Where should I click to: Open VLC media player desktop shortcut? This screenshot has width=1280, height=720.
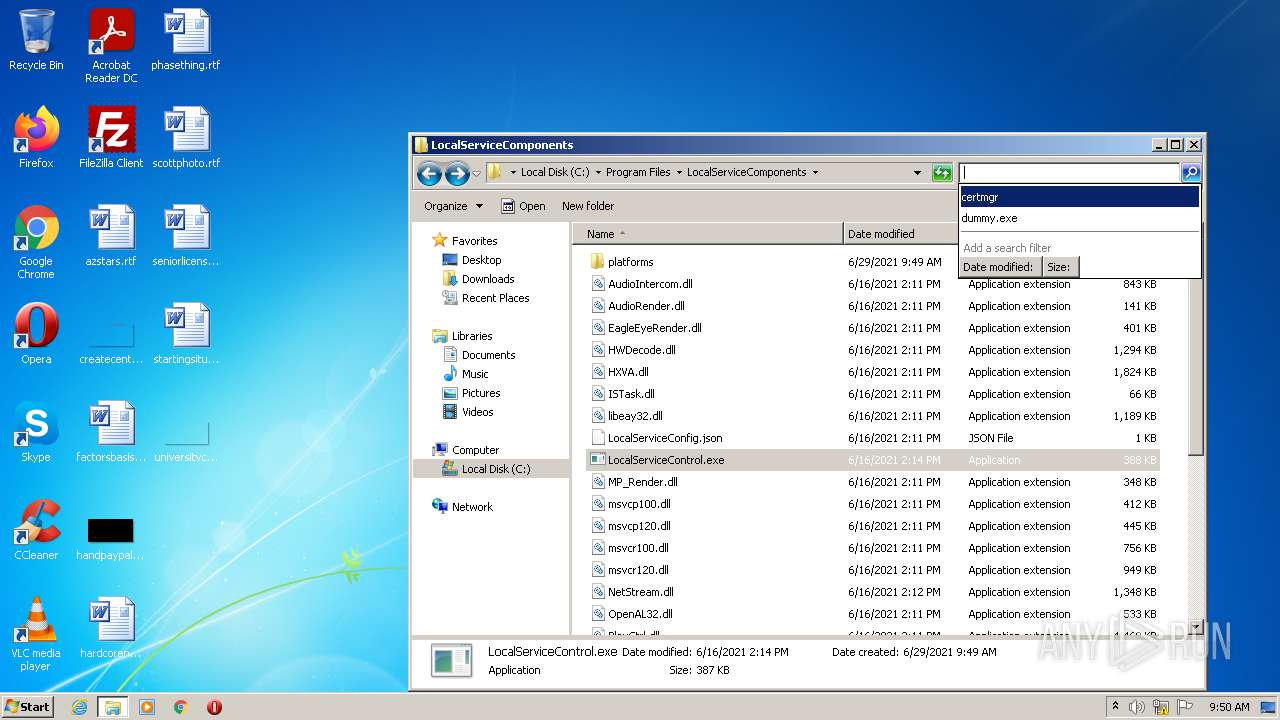(x=36, y=634)
